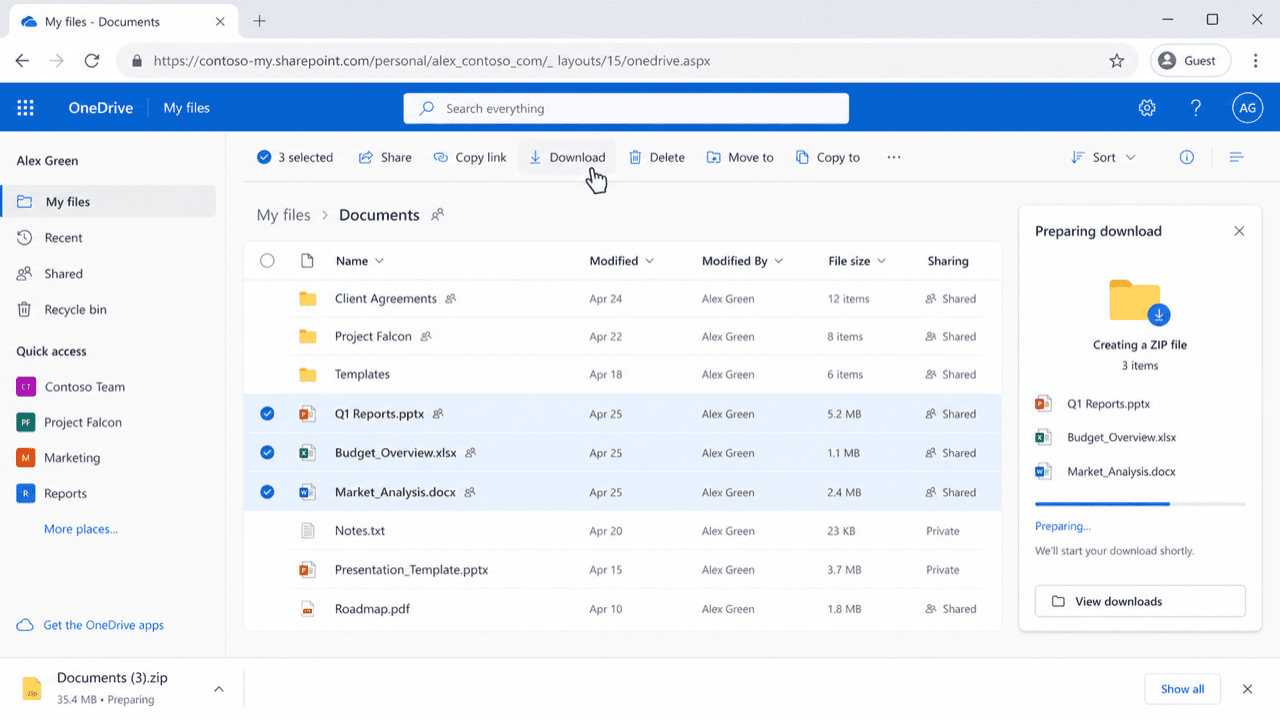The image size is (1280, 720).
Task: Click the Guest profile button
Action: pyautogui.click(x=1188, y=61)
